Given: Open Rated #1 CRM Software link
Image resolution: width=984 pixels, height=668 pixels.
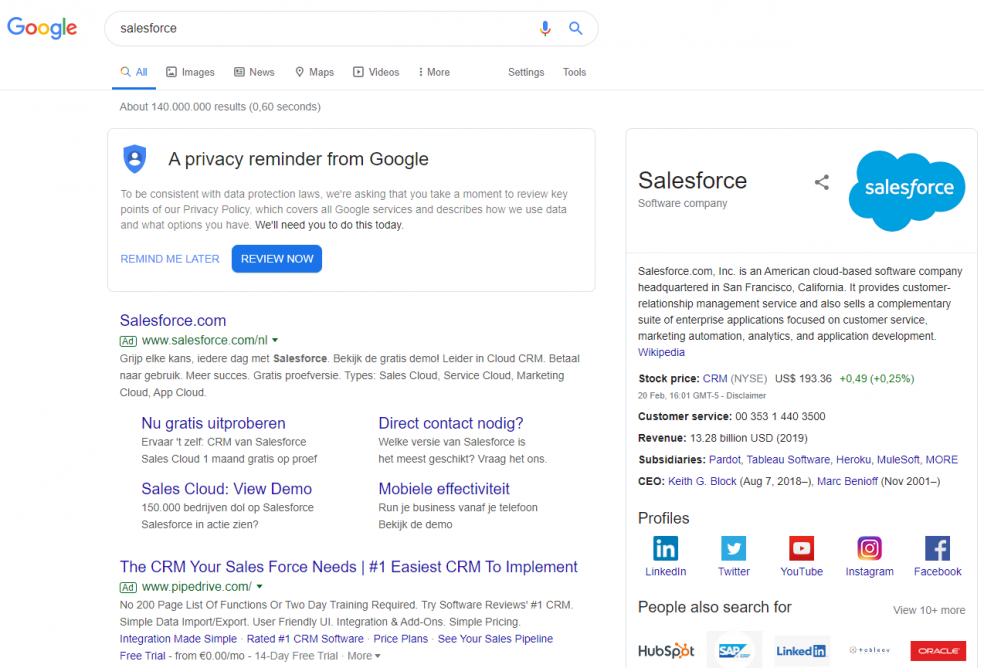Looking at the screenshot, I should (305, 638).
